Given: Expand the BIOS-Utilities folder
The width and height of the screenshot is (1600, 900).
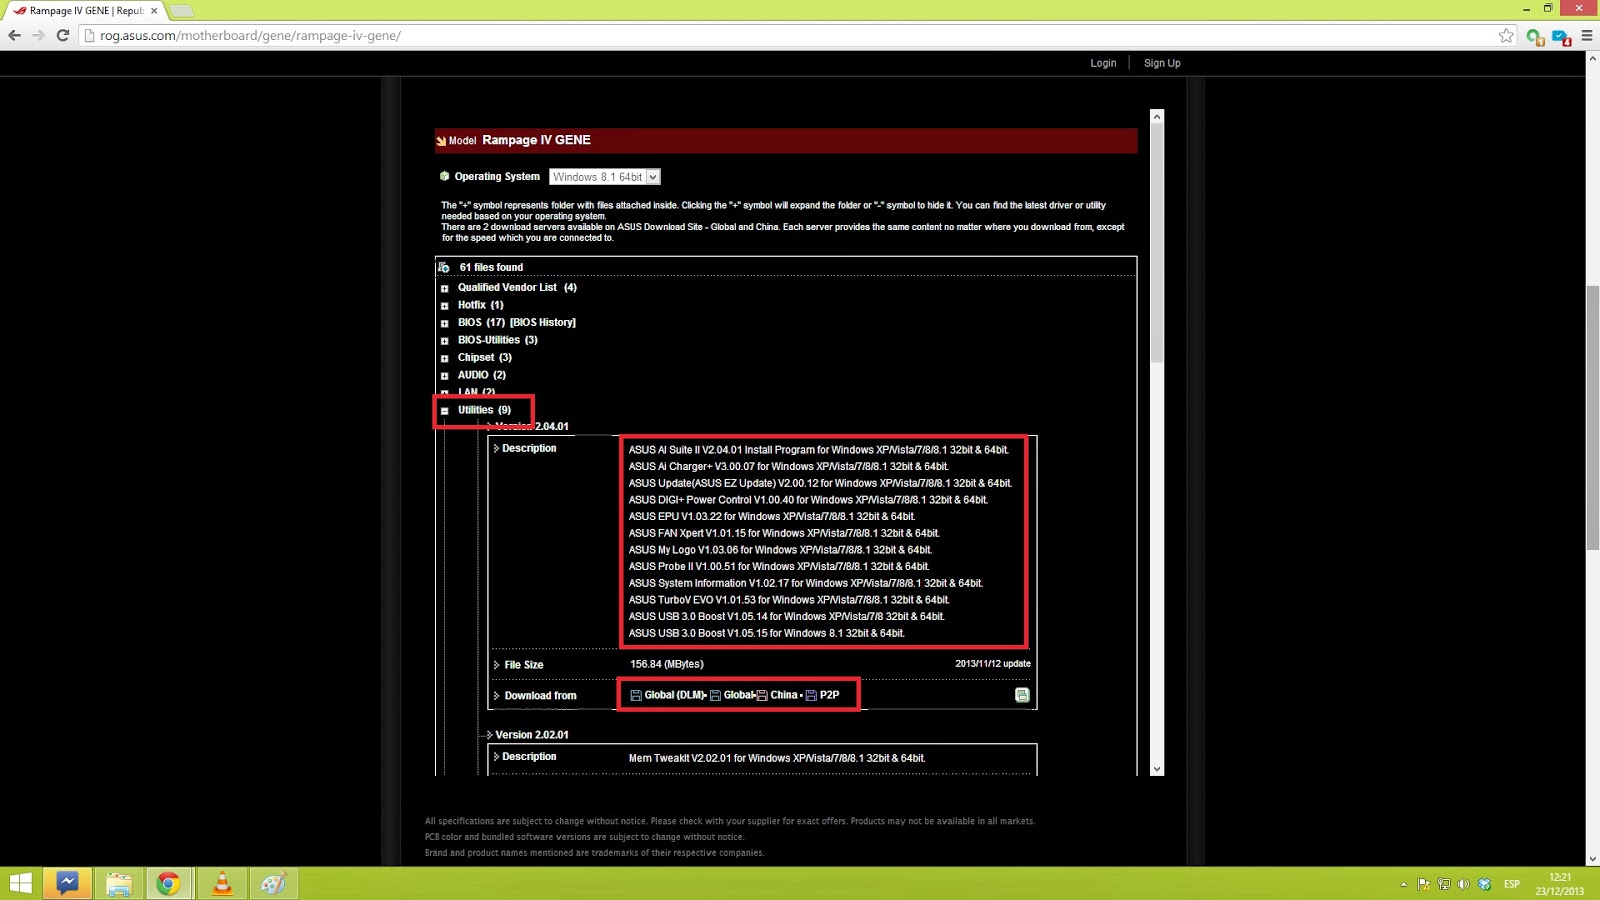Looking at the screenshot, I should point(445,341).
